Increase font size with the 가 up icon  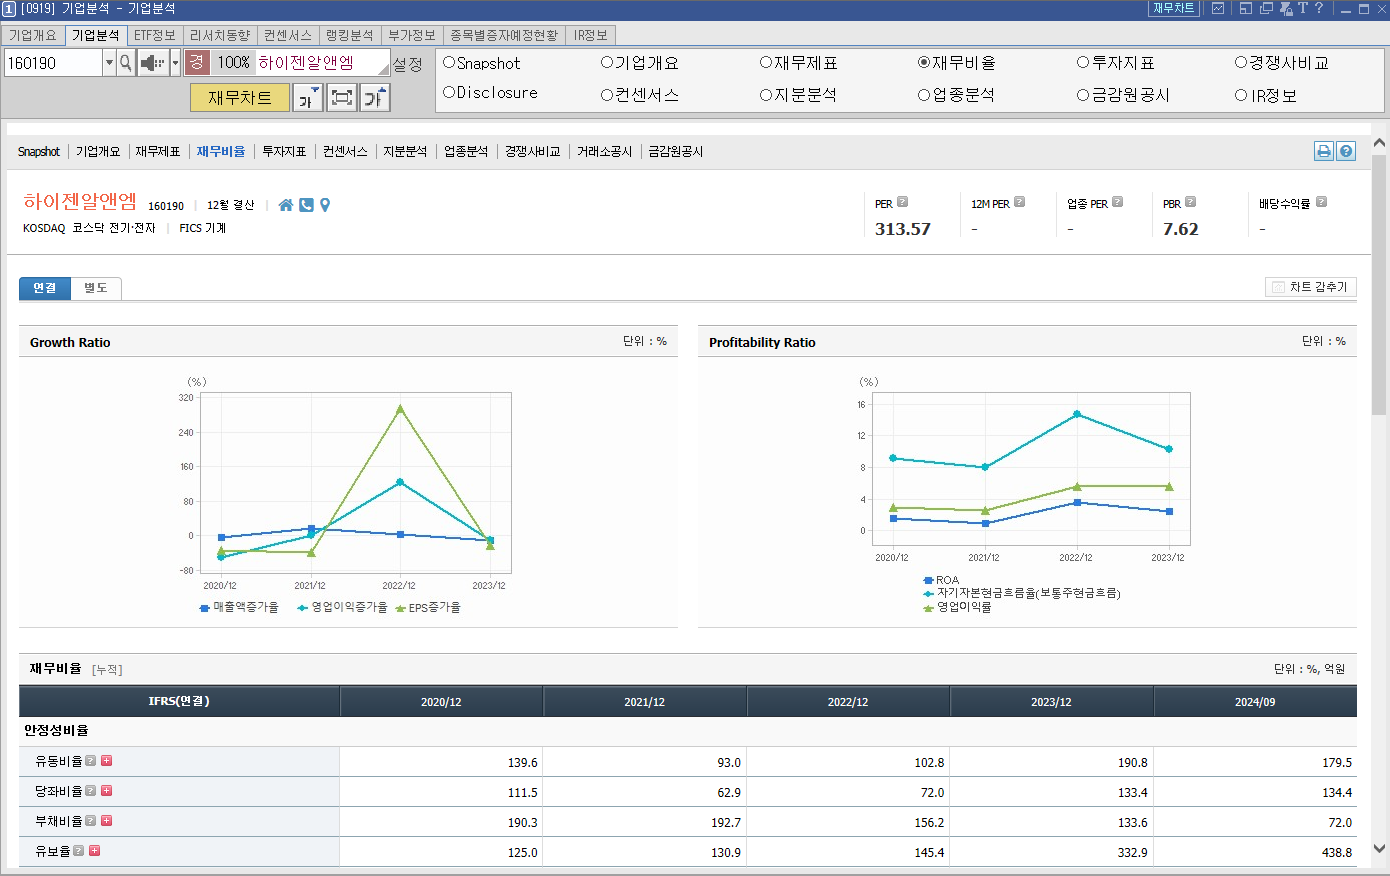(375, 97)
